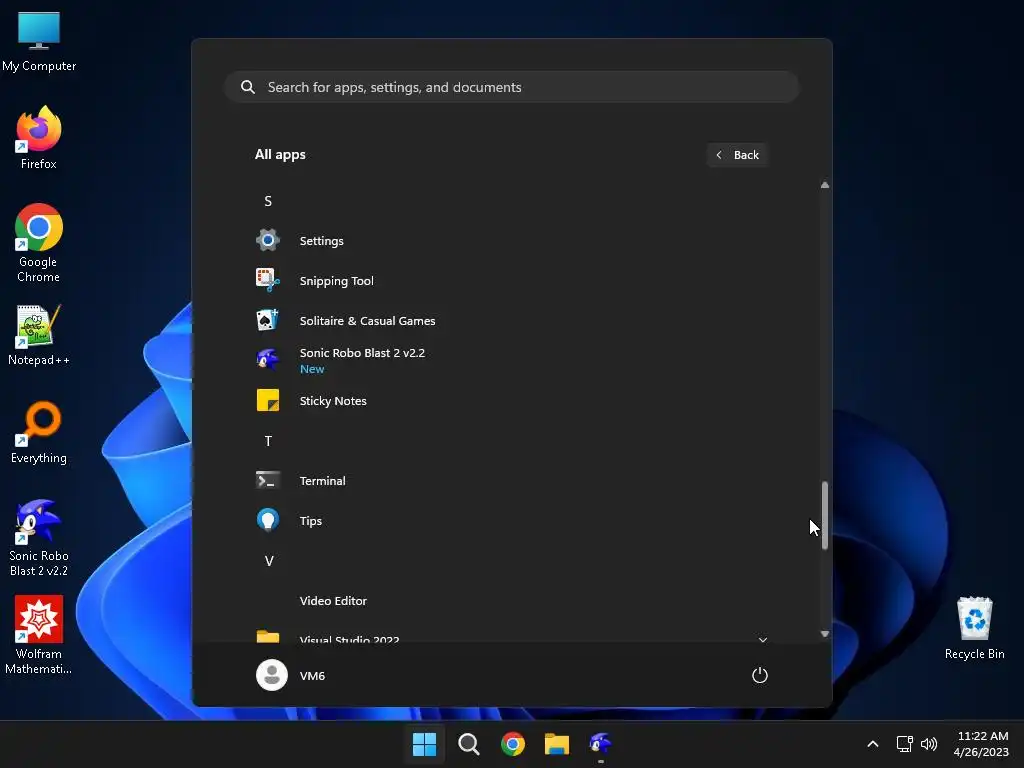Click the letter T section header
The image size is (1024, 768).
[x=268, y=441]
